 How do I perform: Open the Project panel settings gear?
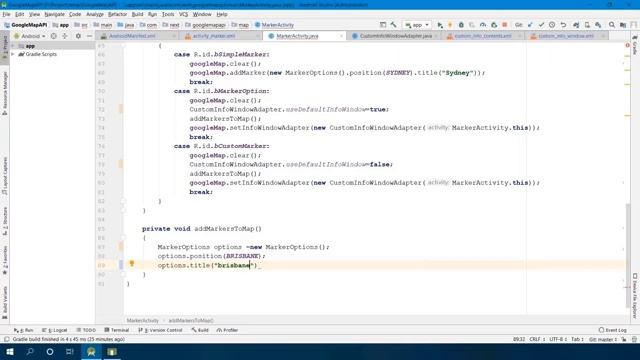[78, 36]
